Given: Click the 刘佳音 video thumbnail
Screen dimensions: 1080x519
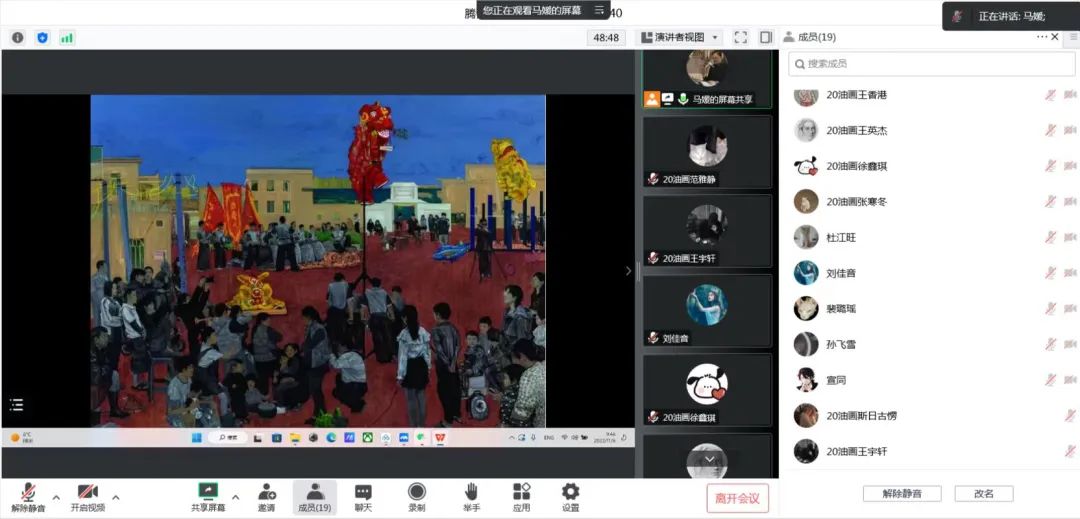Looking at the screenshot, I should point(707,310).
